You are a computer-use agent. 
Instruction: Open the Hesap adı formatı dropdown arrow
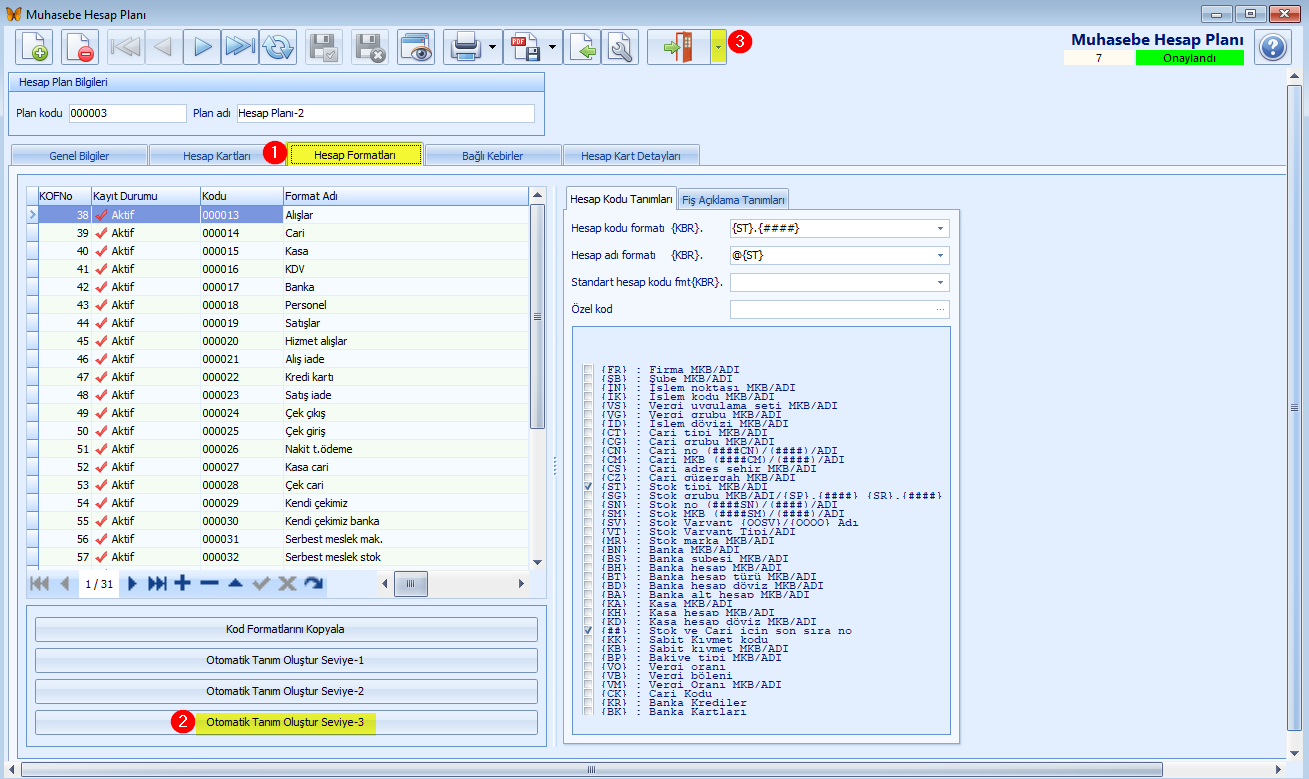click(941, 256)
